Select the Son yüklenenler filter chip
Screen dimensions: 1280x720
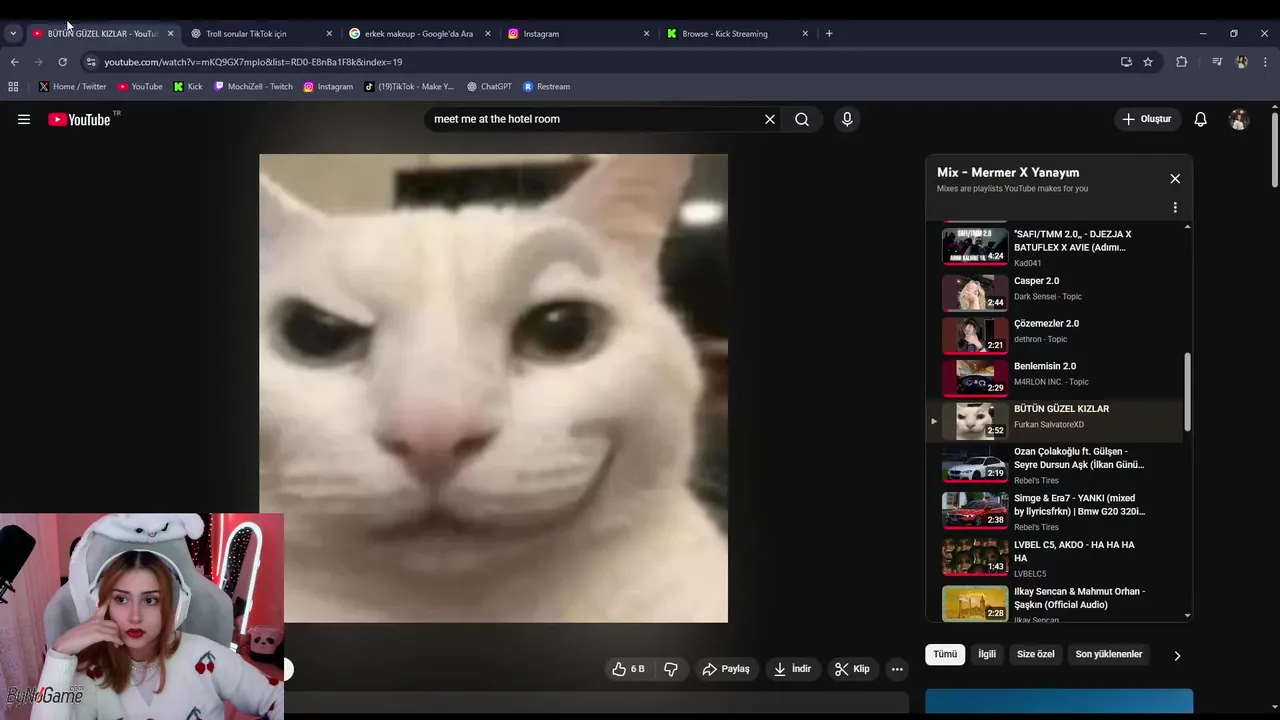coord(1108,654)
